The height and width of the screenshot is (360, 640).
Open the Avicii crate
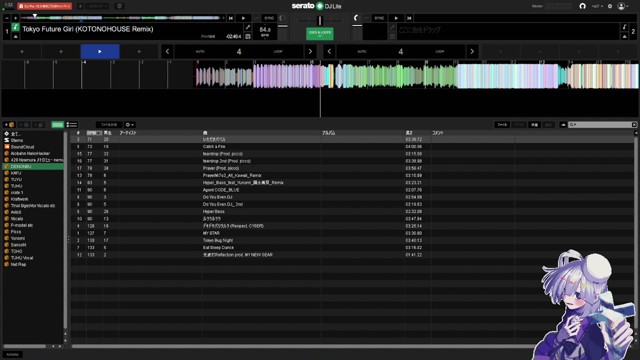click(x=33, y=212)
